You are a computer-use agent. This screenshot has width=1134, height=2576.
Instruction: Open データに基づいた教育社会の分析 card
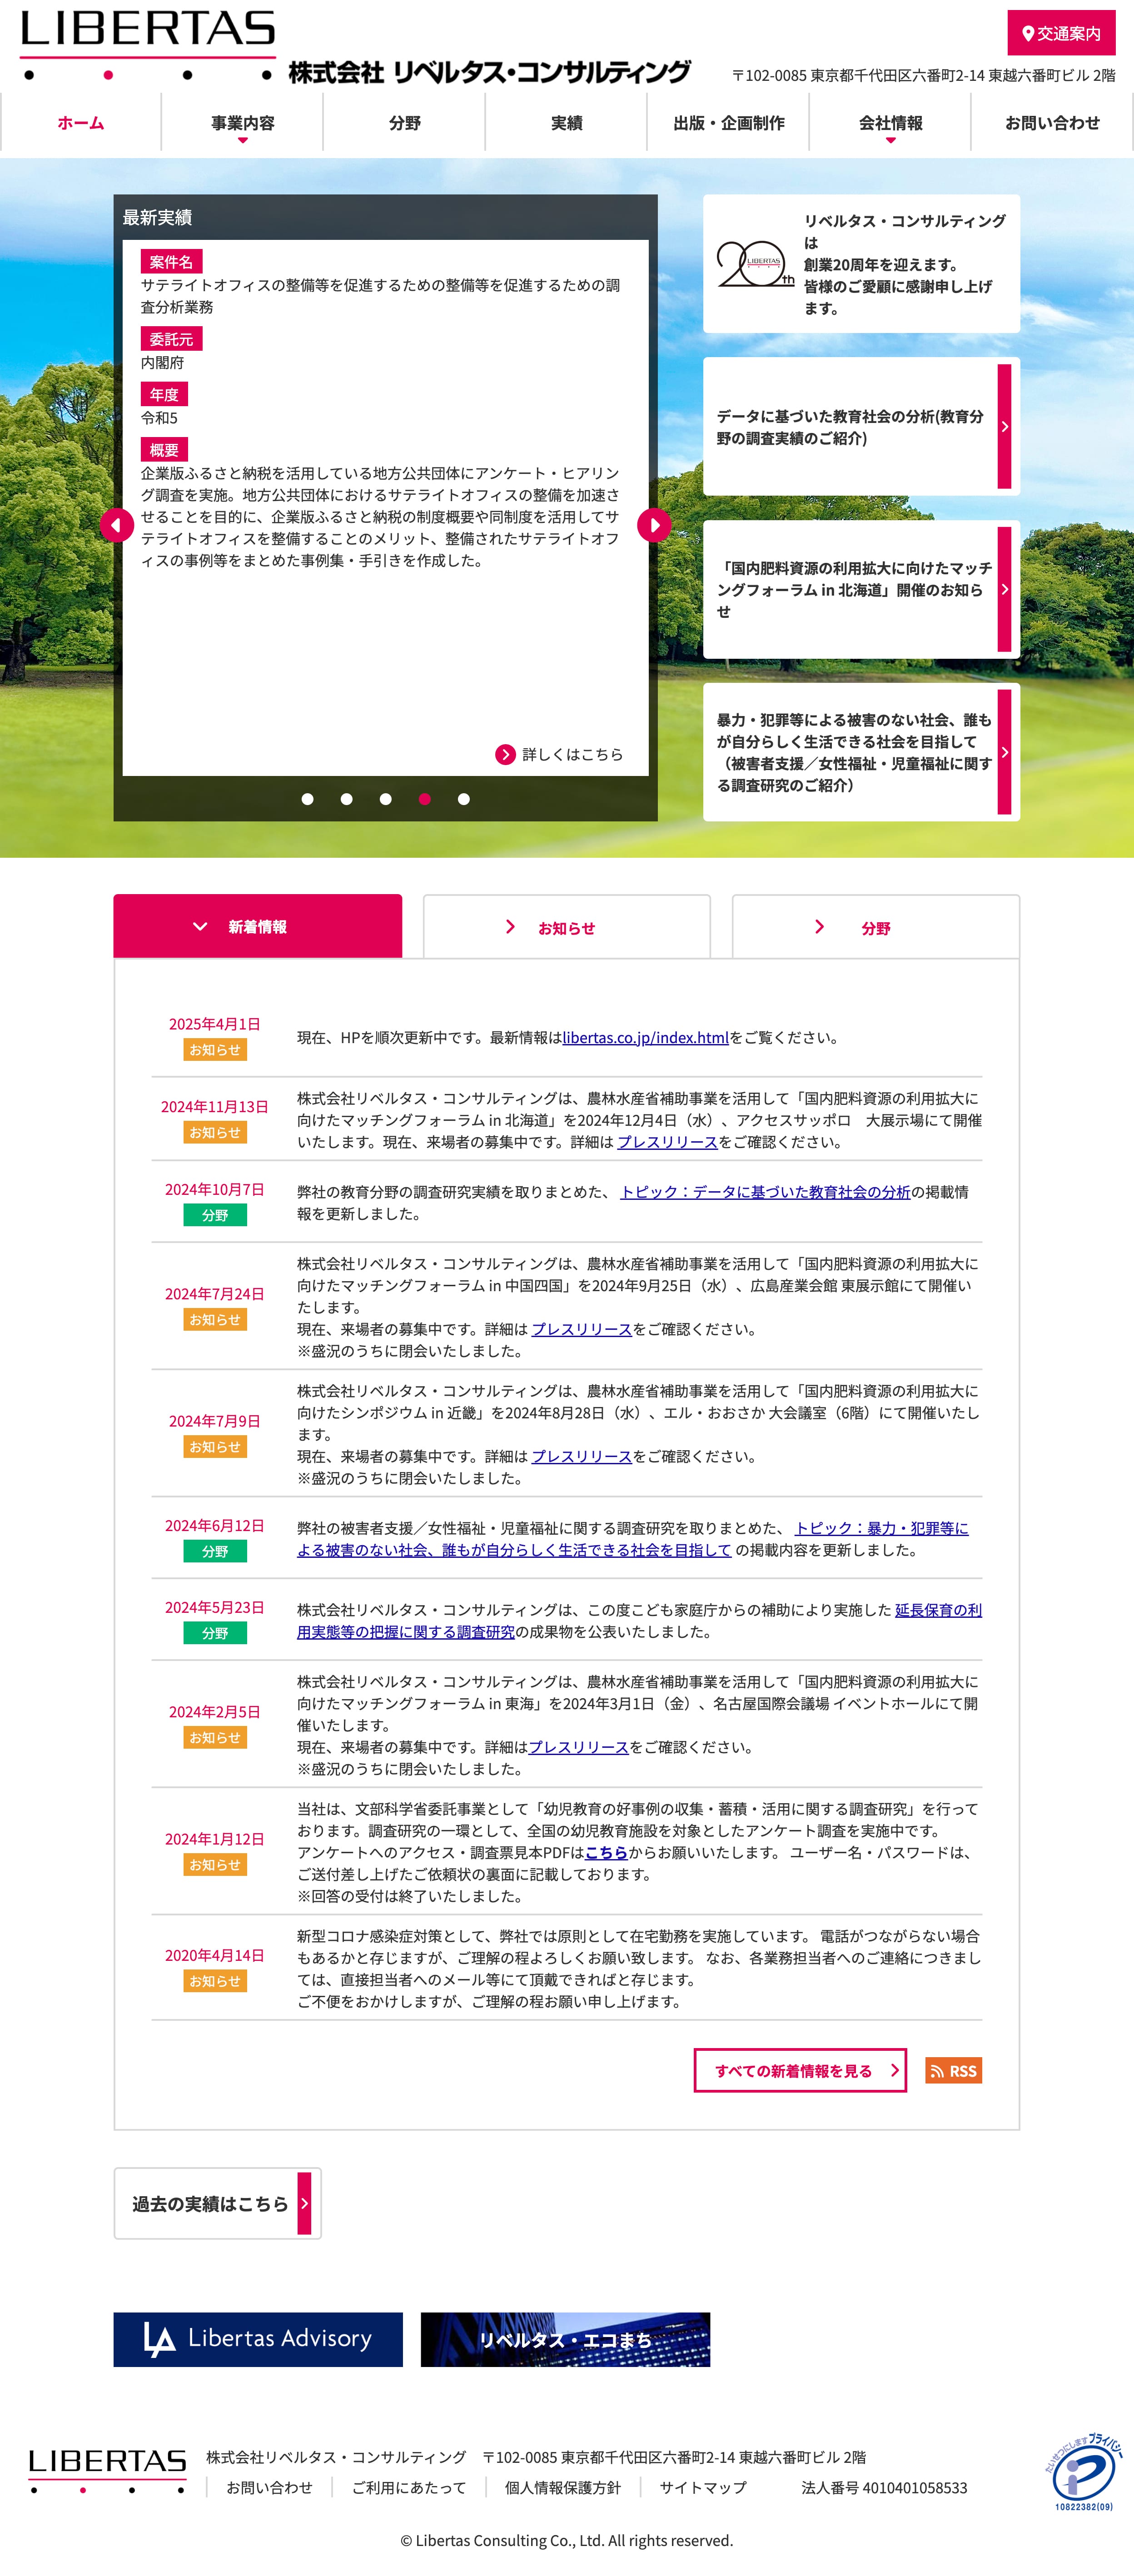[861, 427]
